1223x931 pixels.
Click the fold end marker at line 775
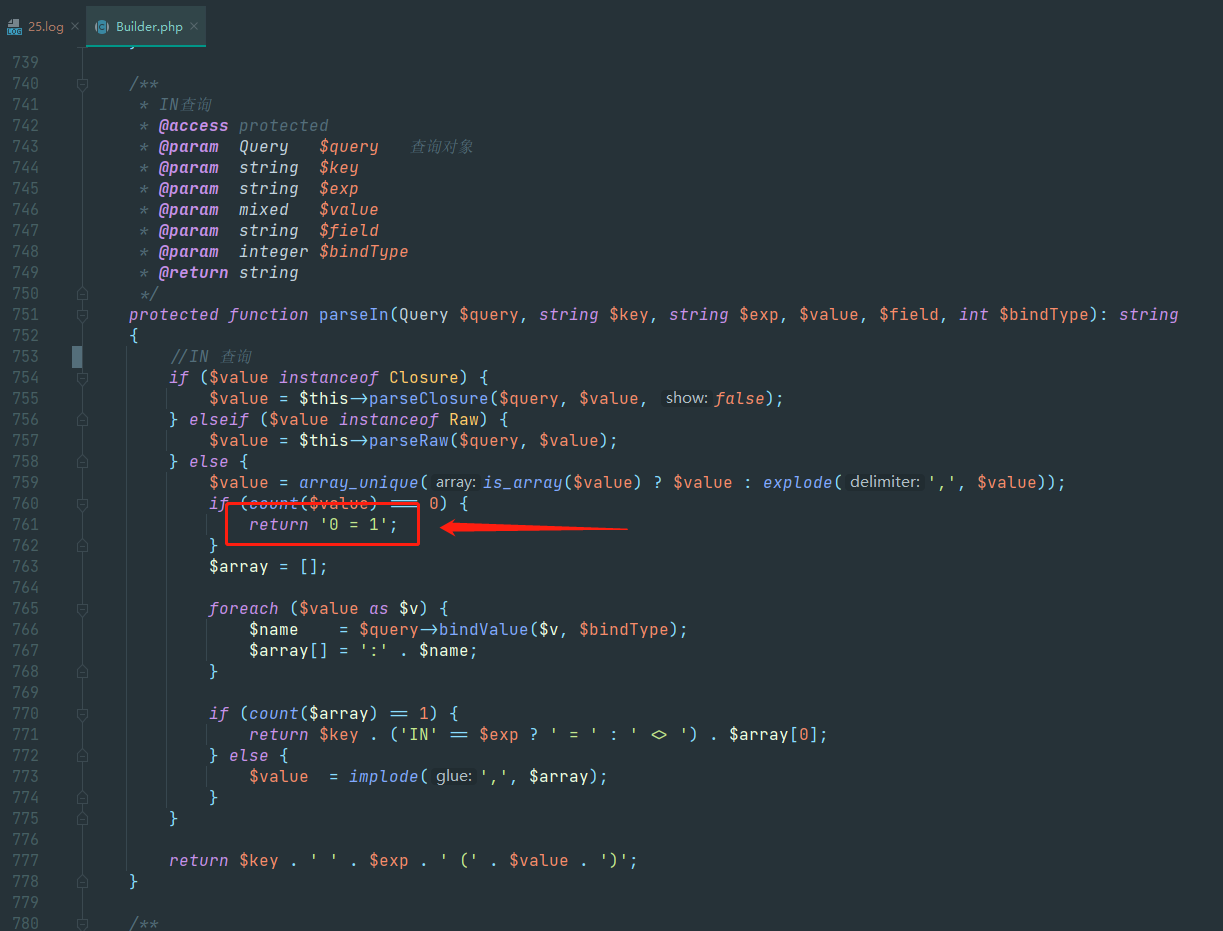coord(82,819)
